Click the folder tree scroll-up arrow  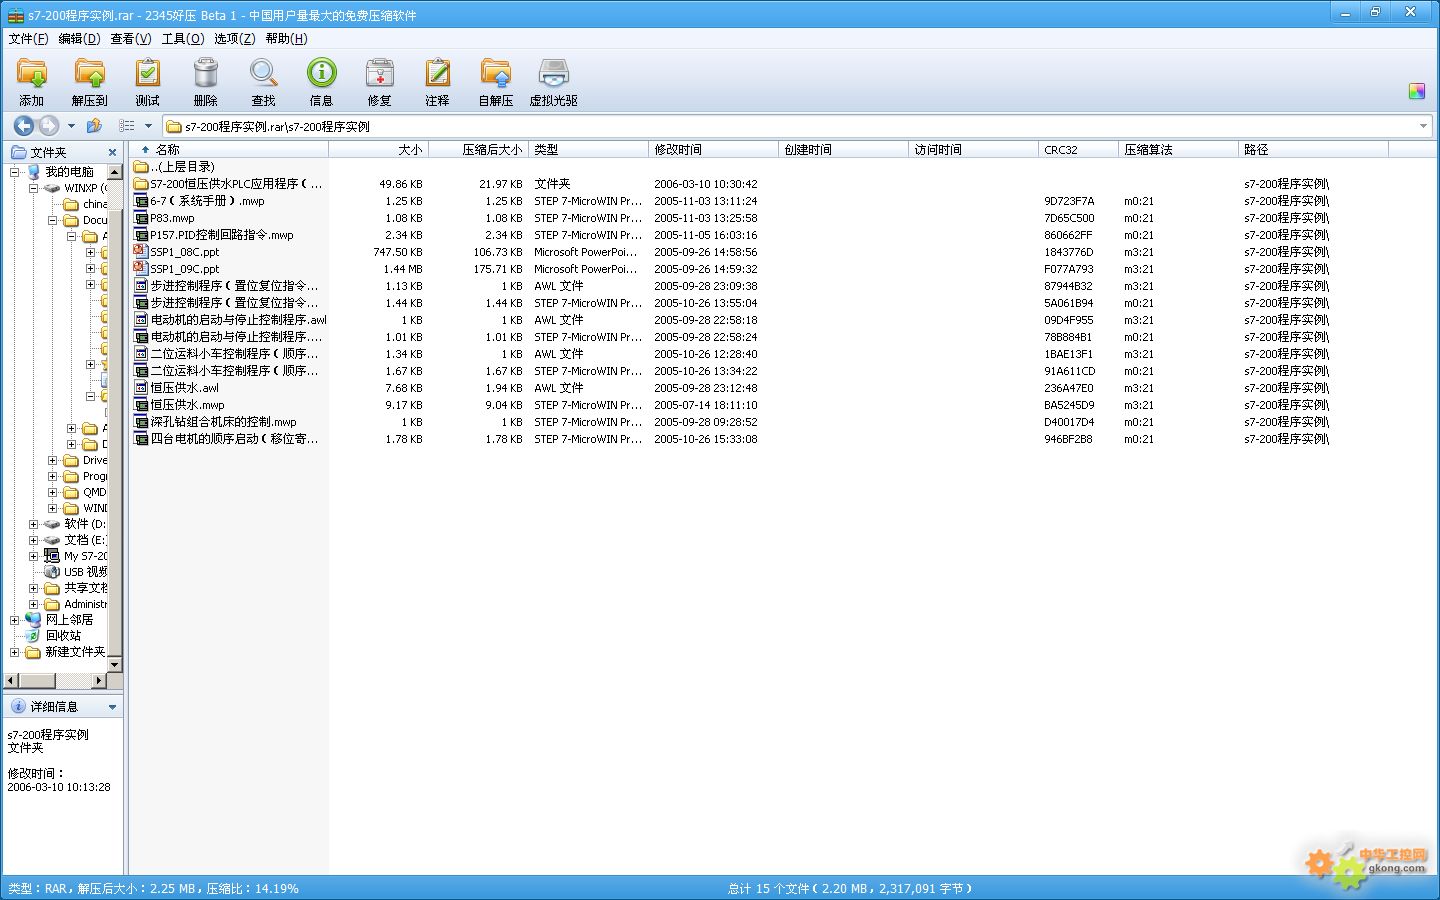pyautogui.click(x=114, y=172)
